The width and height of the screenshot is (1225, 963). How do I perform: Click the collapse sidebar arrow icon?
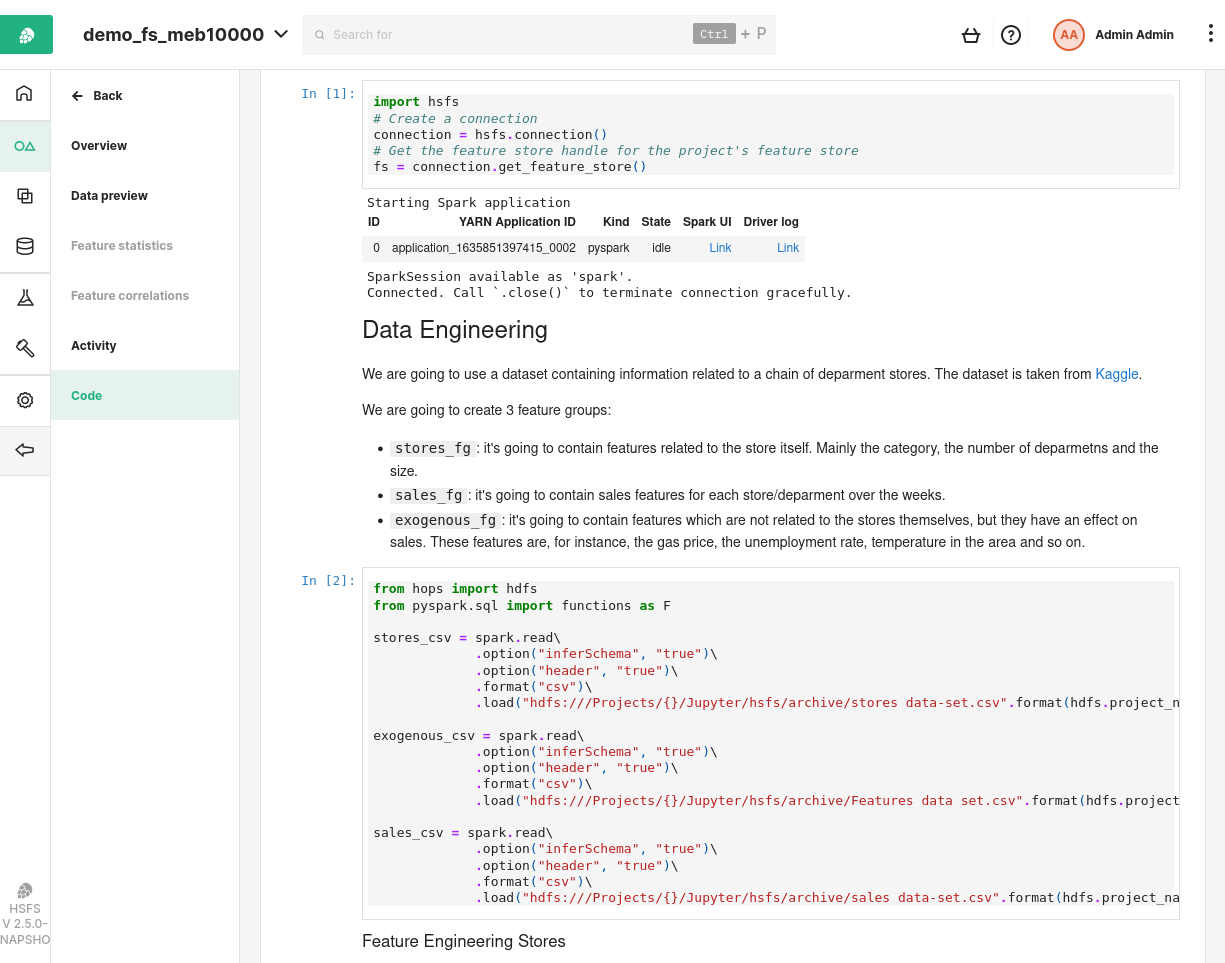tap(25, 450)
